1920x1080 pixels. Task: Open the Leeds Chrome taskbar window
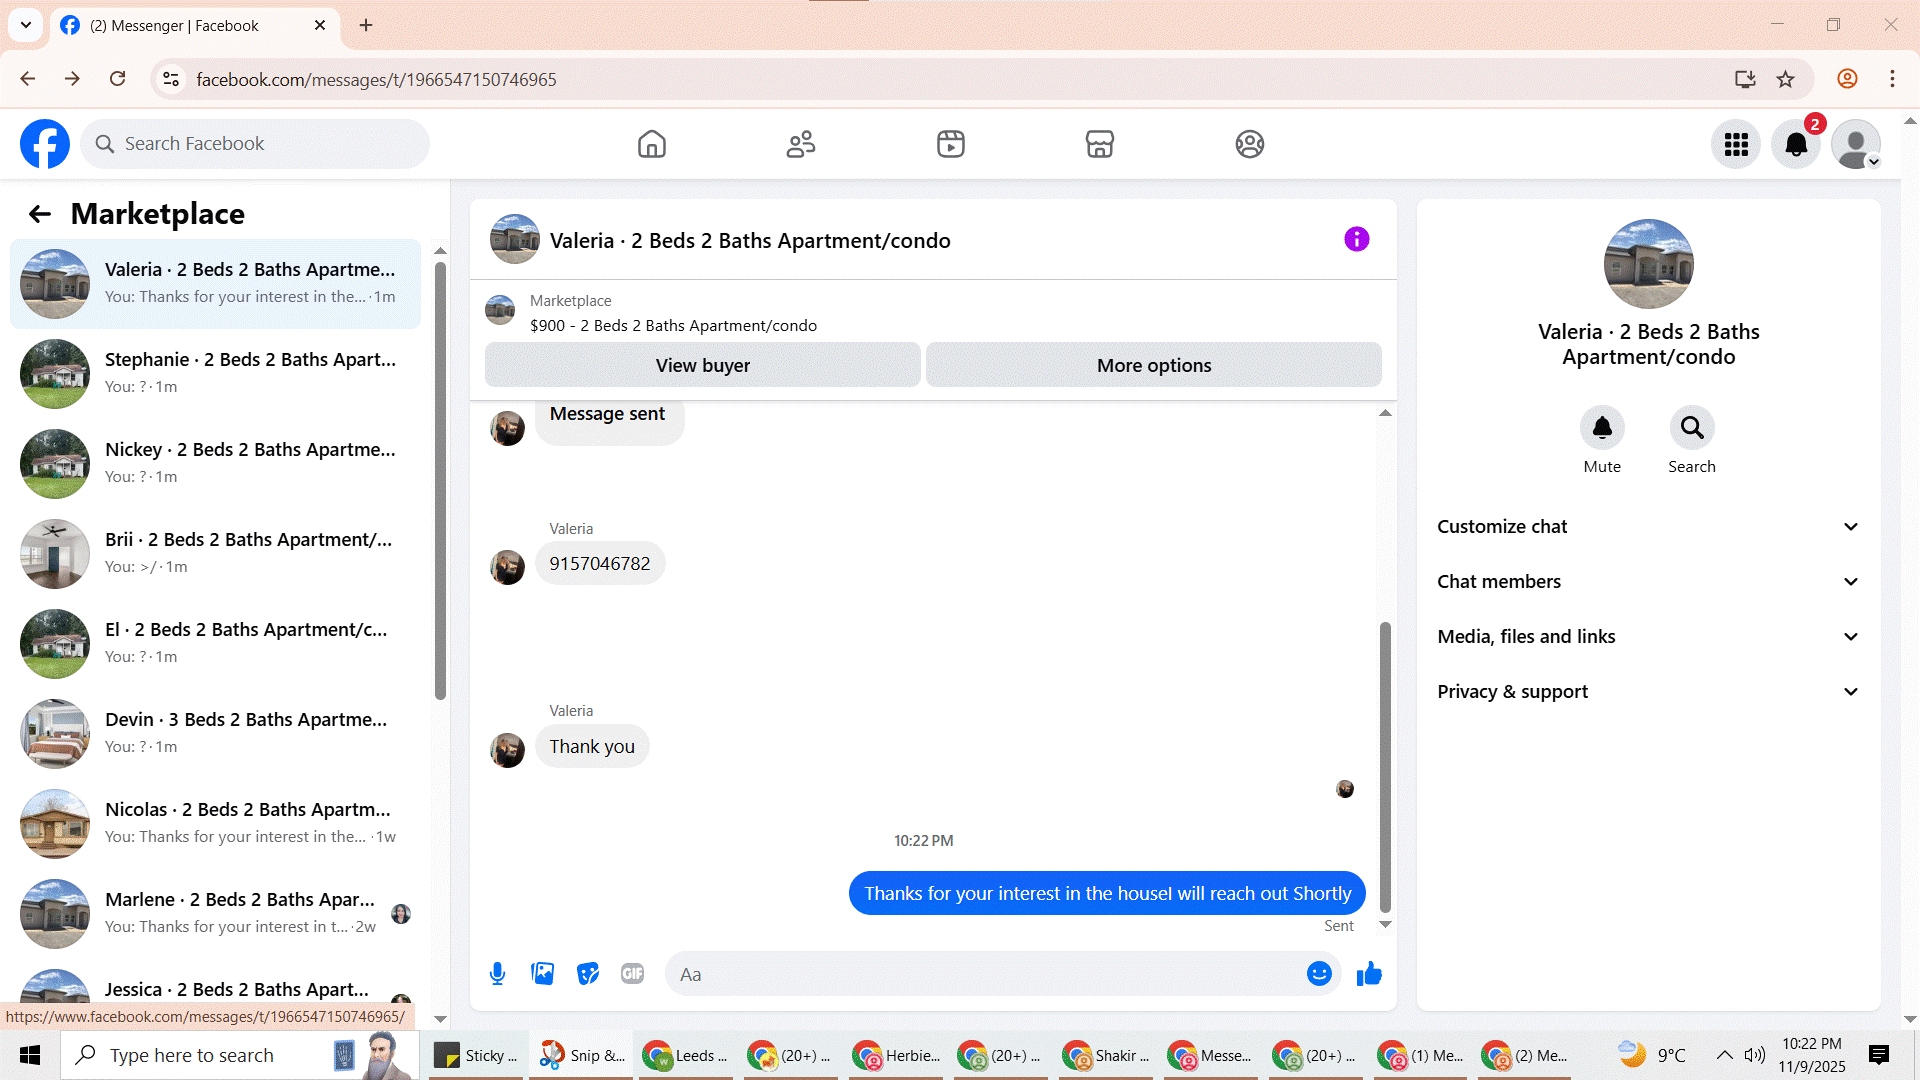tap(686, 1055)
